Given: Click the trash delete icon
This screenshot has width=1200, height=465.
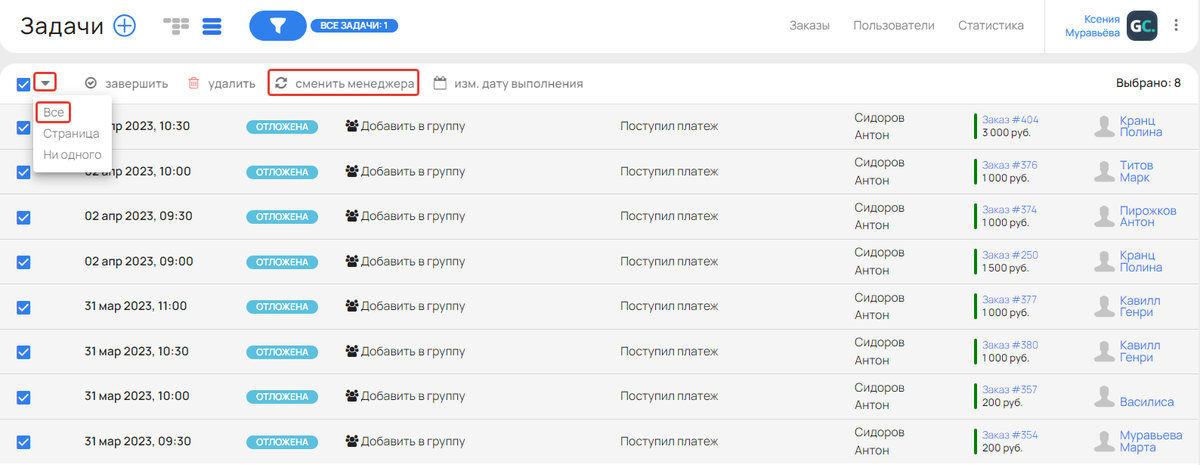Looking at the screenshot, I should coord(194,84).
